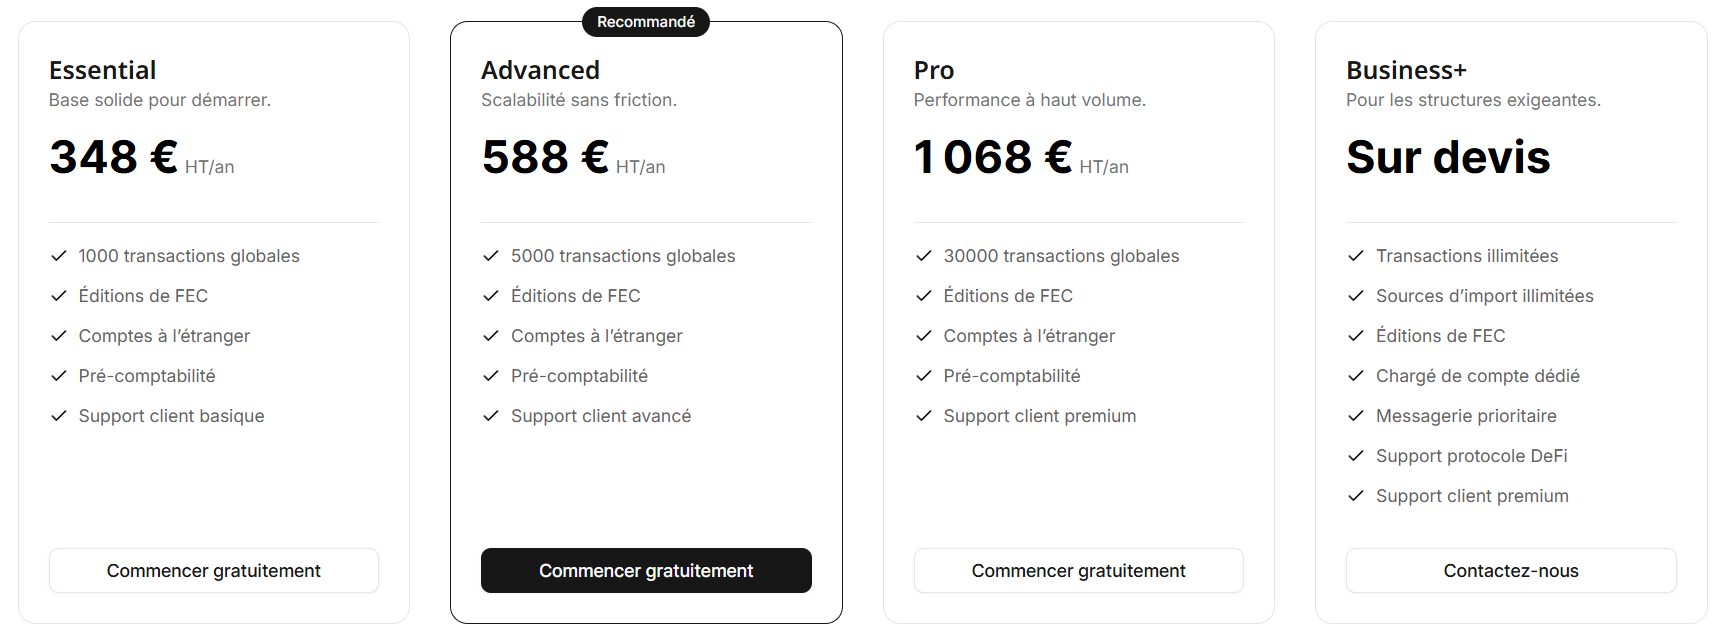Screen dimensions: 1725x638
Task: Select the Advanced plan title
Action: [x=540, y=70]
